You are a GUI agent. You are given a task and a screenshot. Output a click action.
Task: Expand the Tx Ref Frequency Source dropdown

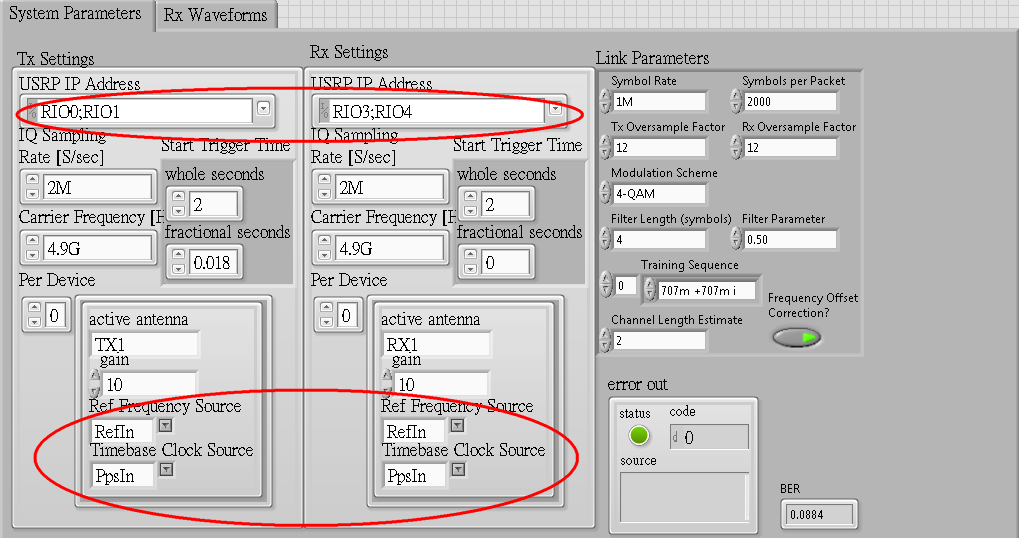point(166,426)
